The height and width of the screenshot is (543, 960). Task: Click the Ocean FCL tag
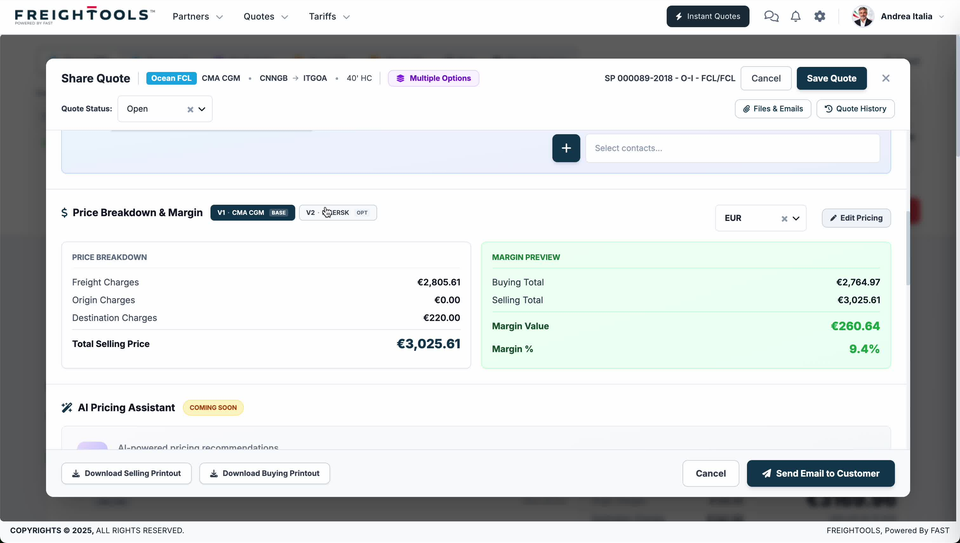171,78
